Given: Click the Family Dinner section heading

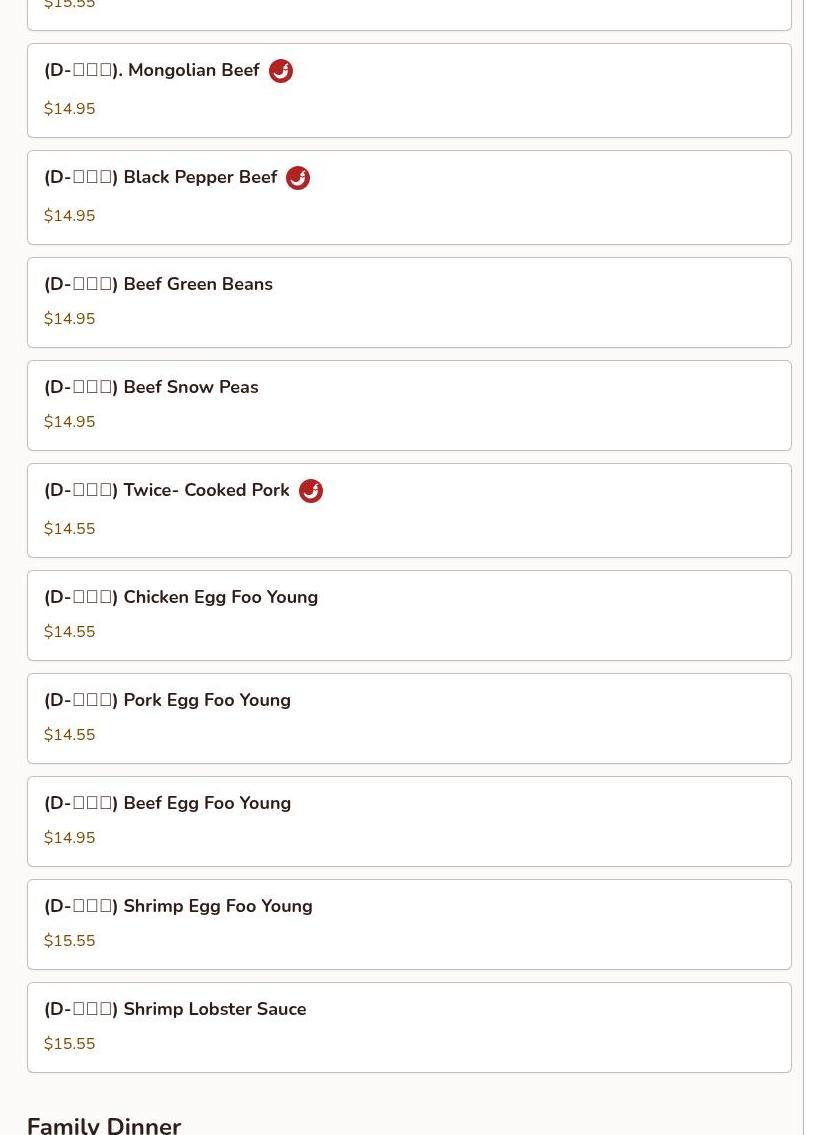Looking at the screenshot, I should (x=104, y=1124).
